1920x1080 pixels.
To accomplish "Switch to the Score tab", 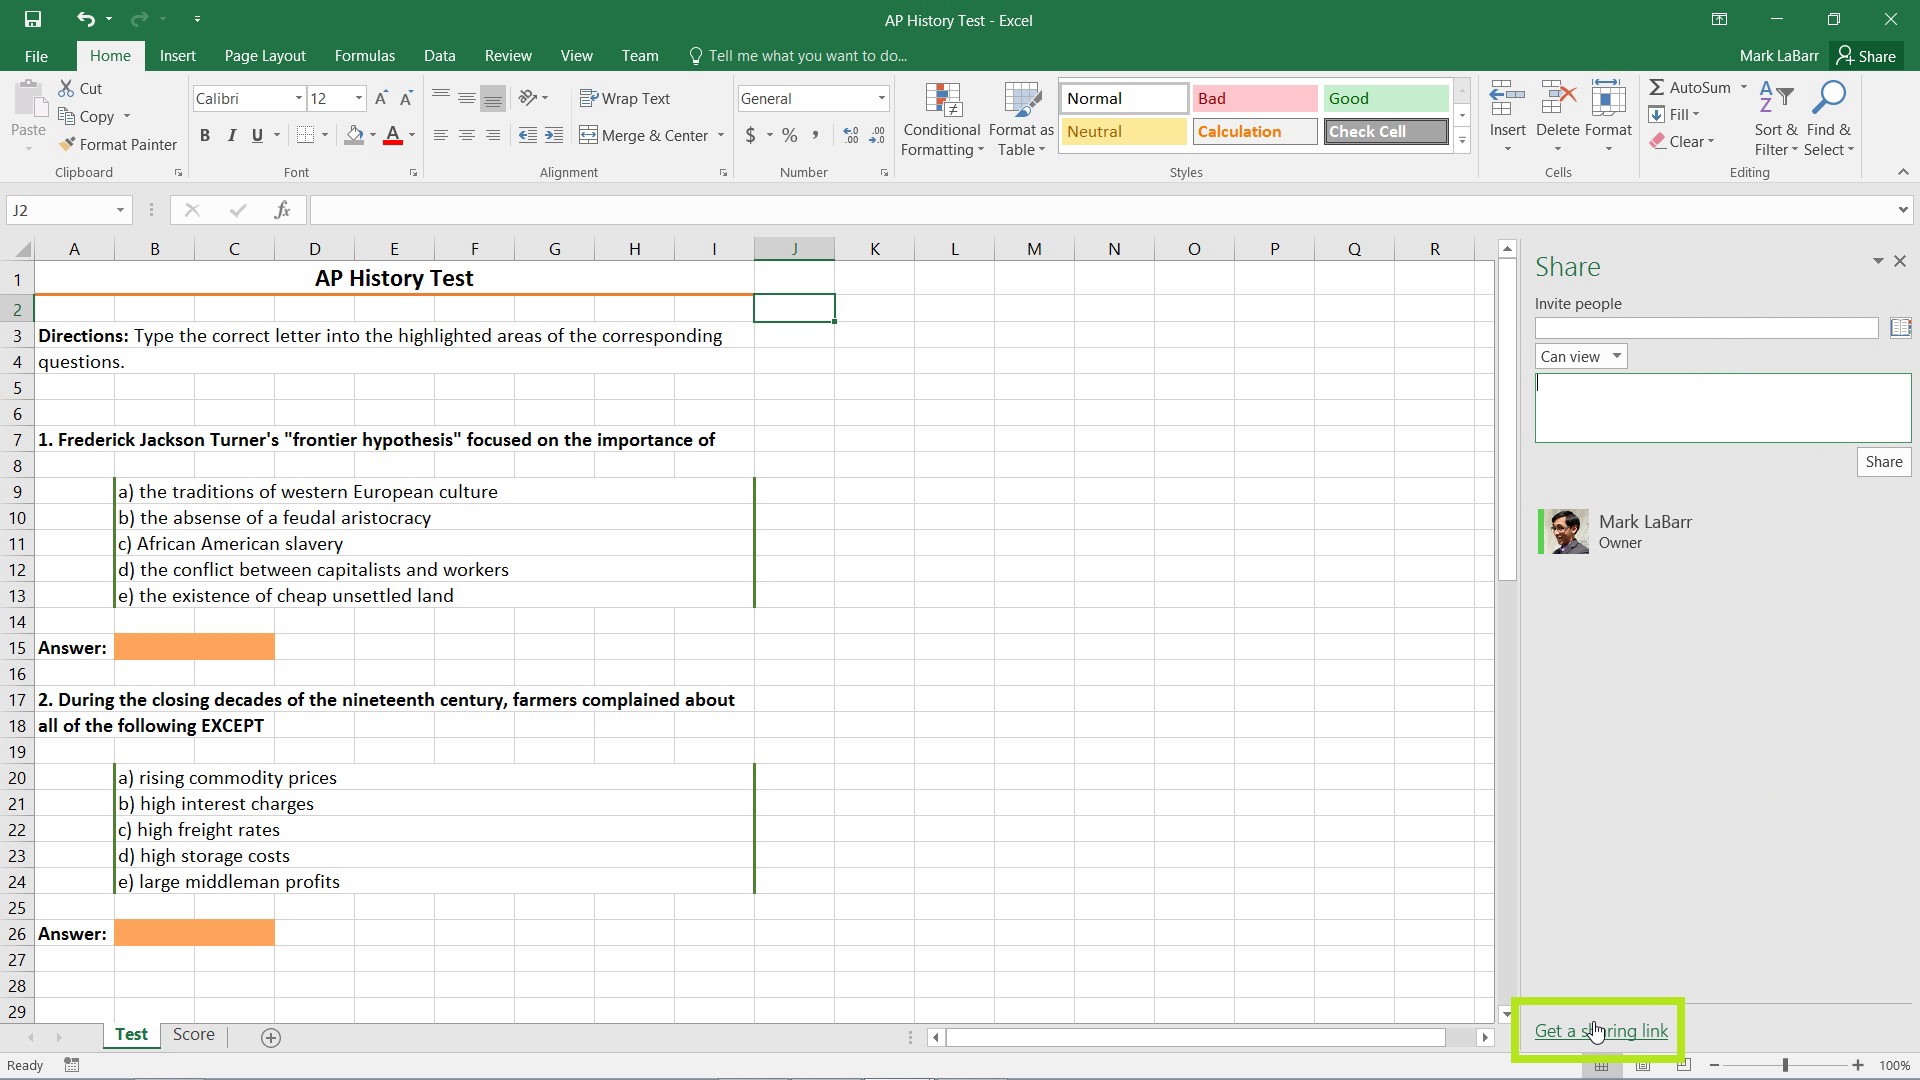I will tap(194, 1034).
